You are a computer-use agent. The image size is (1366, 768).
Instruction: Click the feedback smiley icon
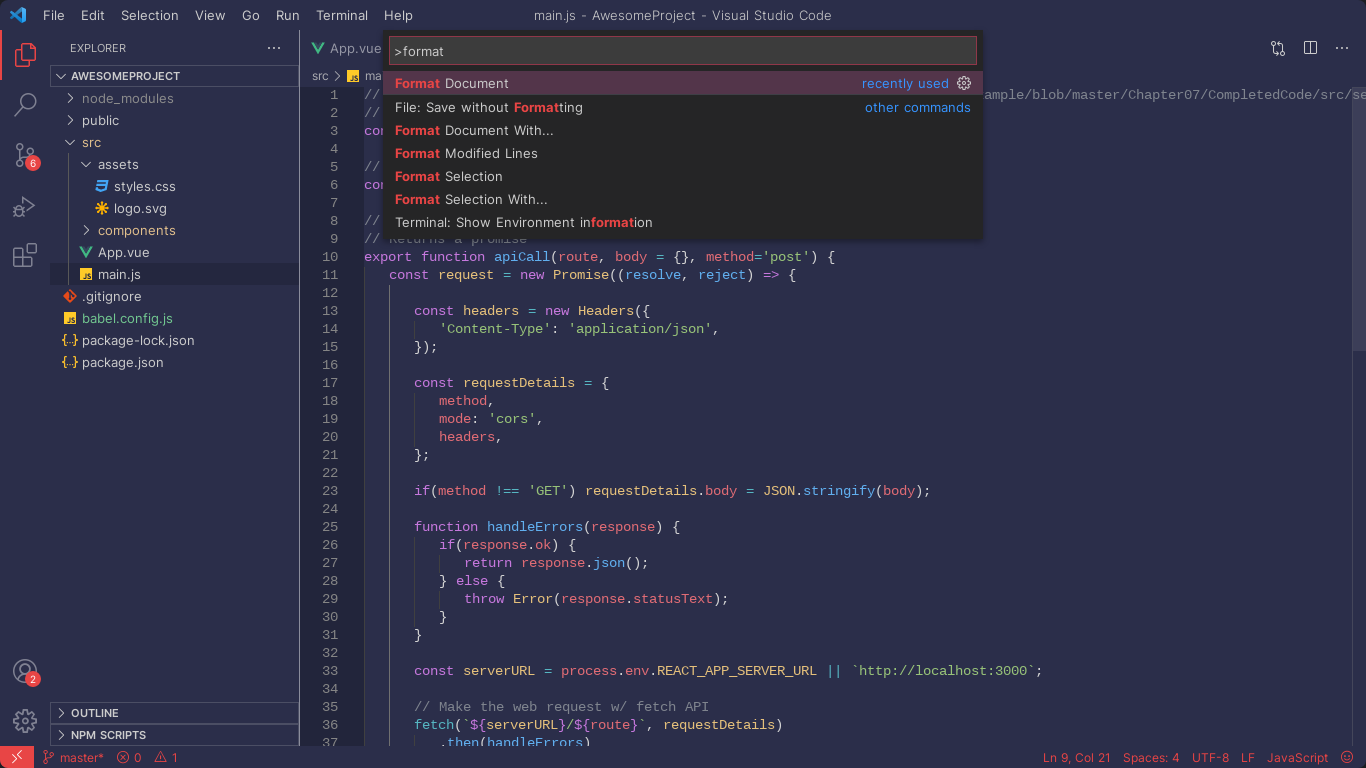[x=1347, y=757]
